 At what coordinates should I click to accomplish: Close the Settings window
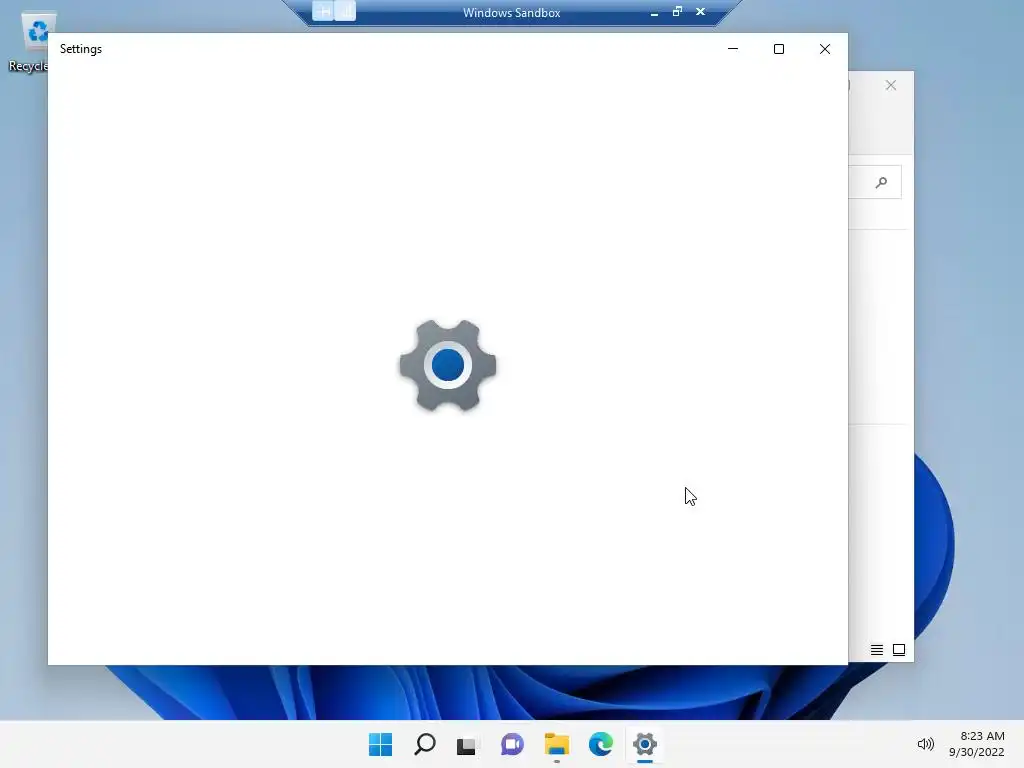point(825,49)
